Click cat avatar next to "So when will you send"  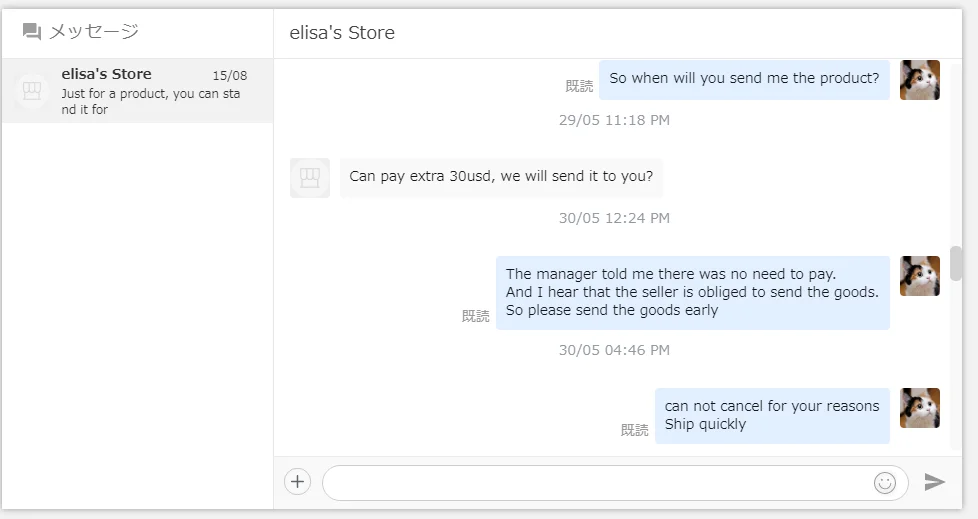(x=919, y=80)
